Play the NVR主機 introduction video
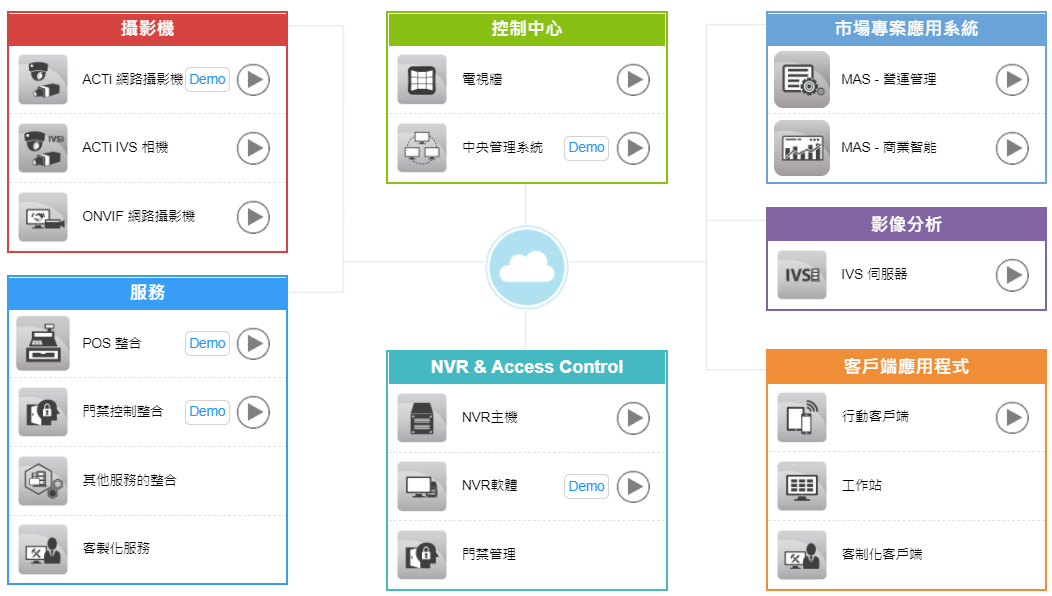 click(632, 419)
